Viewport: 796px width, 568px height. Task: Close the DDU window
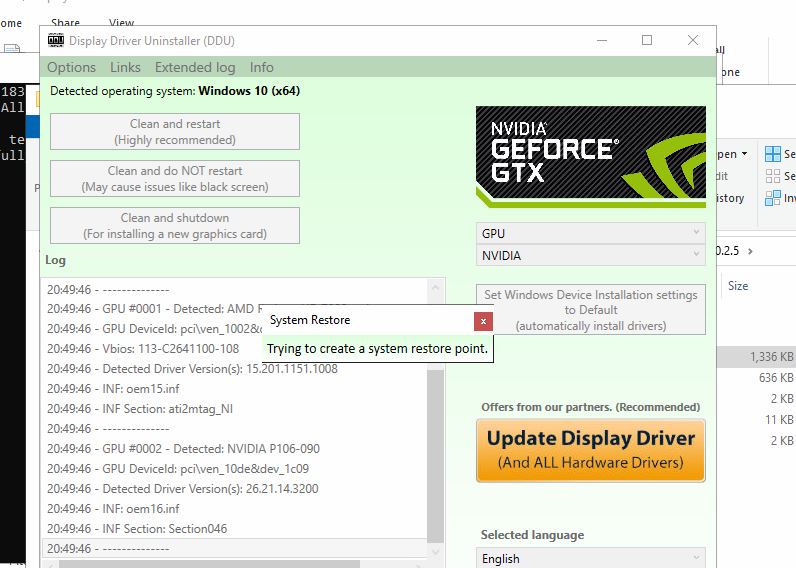coord(692,40)
